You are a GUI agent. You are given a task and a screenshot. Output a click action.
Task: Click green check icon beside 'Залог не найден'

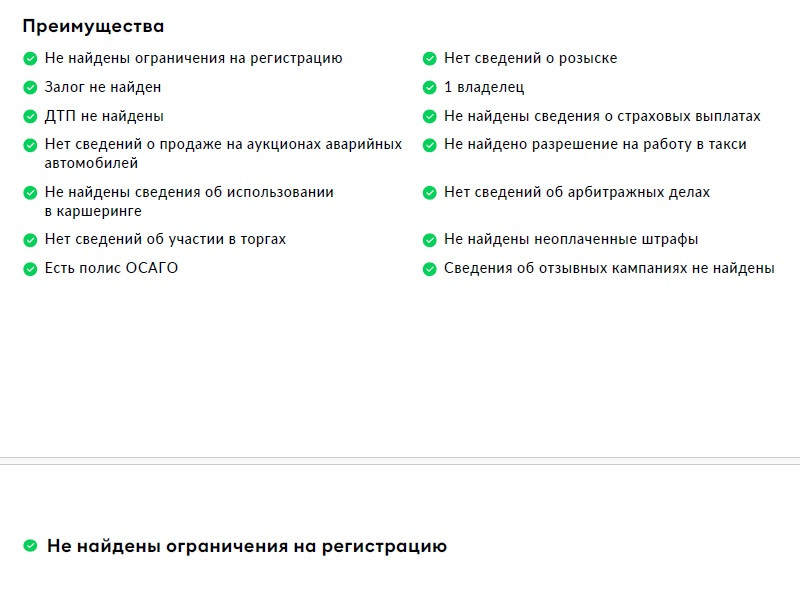[x=30, y=88]
